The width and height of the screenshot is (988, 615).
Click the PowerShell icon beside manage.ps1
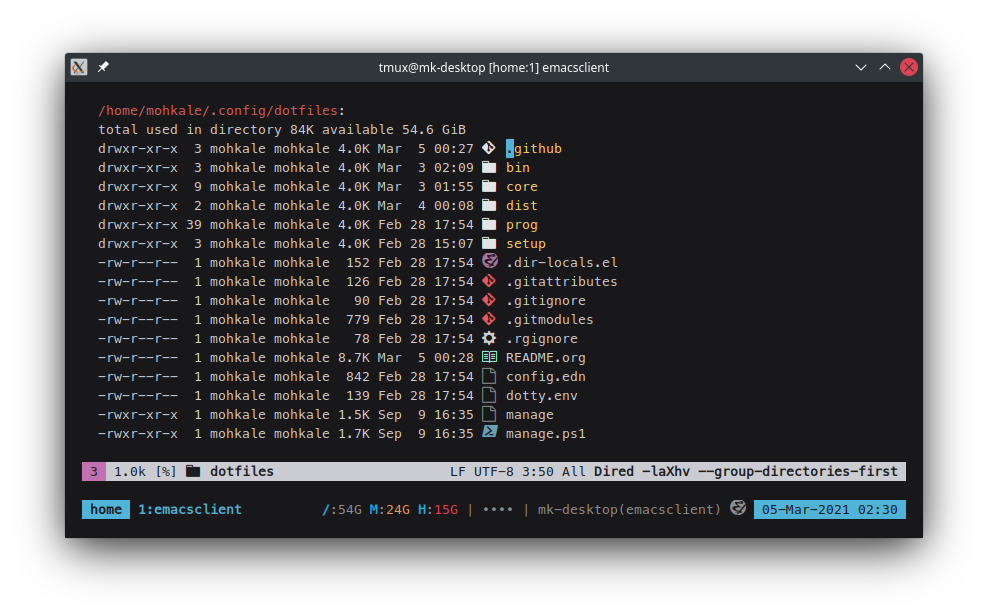coord(489,433)
